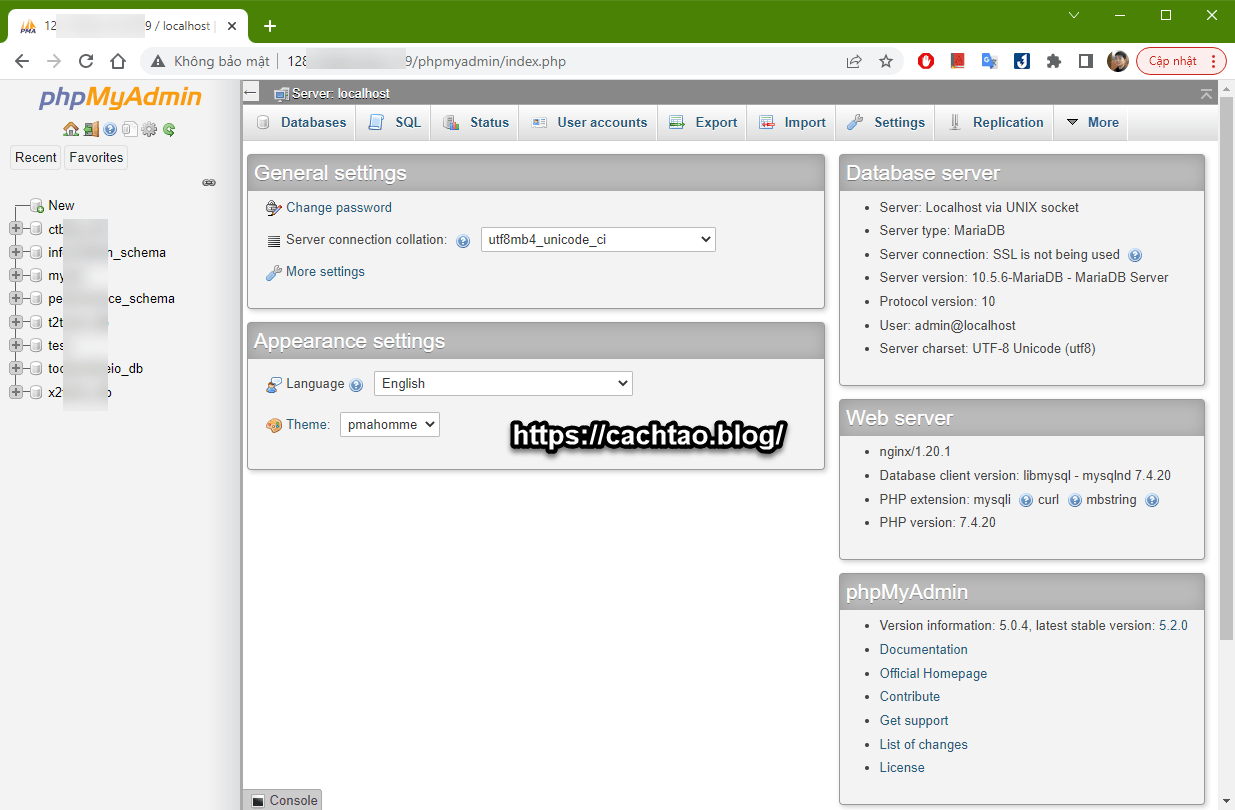Click New to create a database
This screenshot has width=1235, height=810.
coord(61,206)
